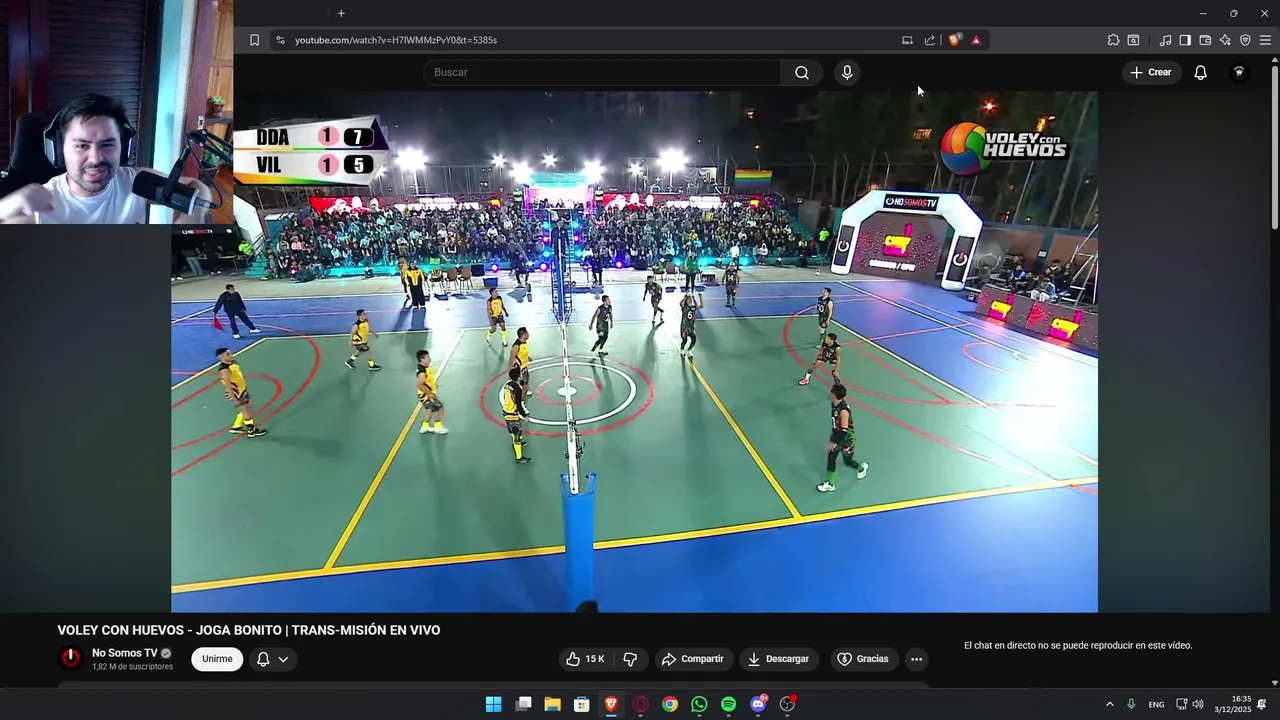Image resolution: width=1280 pixels, height=720 pixels.
Task: Click the Compartir share button
Action: click(693, 659)
